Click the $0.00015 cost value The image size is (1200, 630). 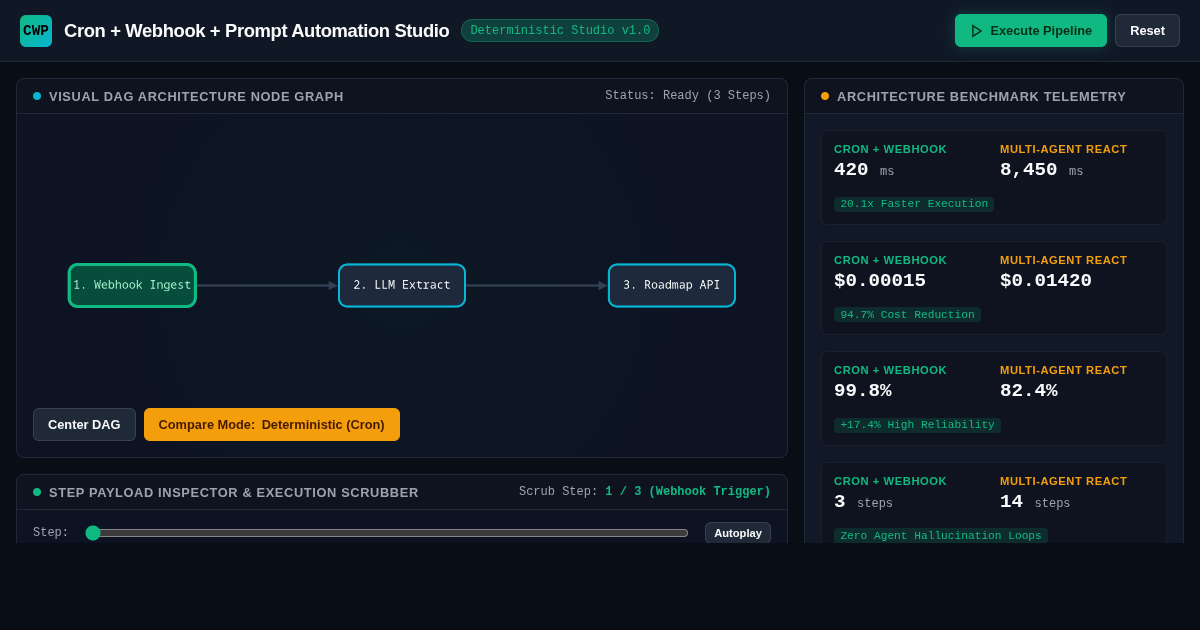(x=880, y=281)
